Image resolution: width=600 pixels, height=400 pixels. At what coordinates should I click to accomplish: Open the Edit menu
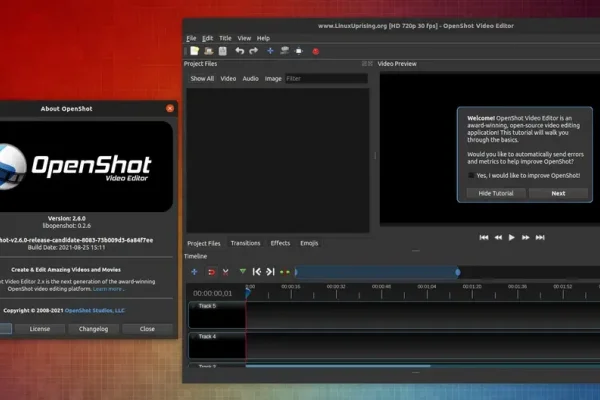207,38
